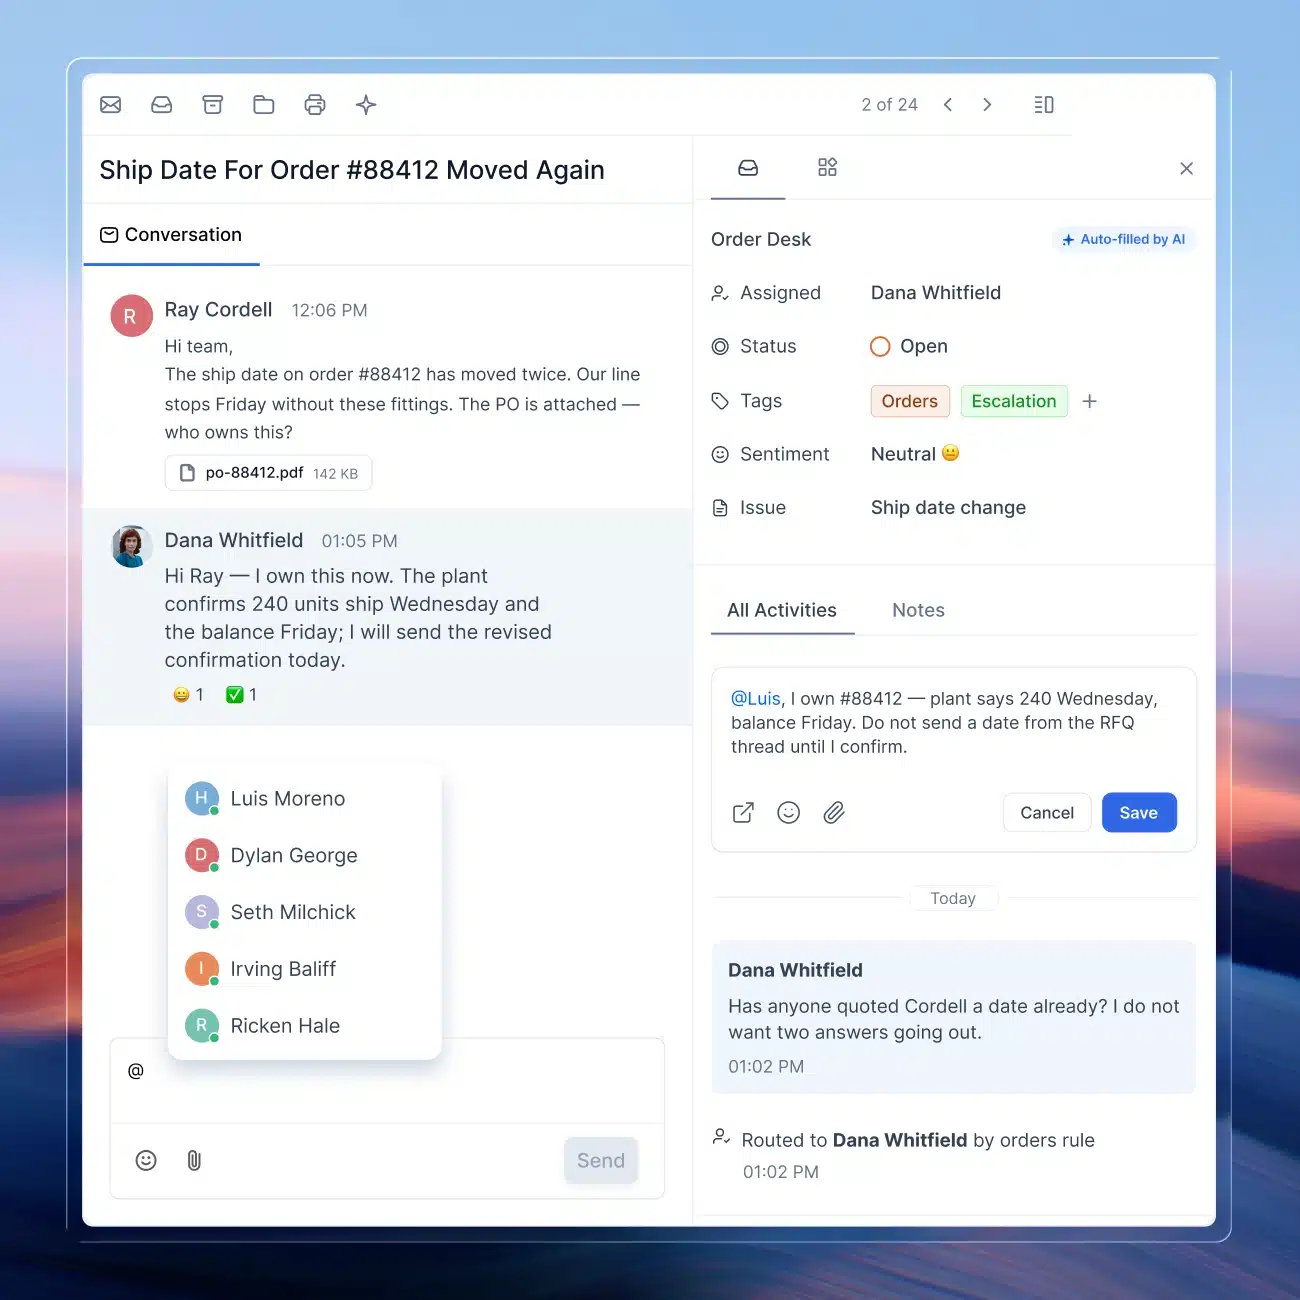Open note in expanded pop-out editor

coord(743,813)
